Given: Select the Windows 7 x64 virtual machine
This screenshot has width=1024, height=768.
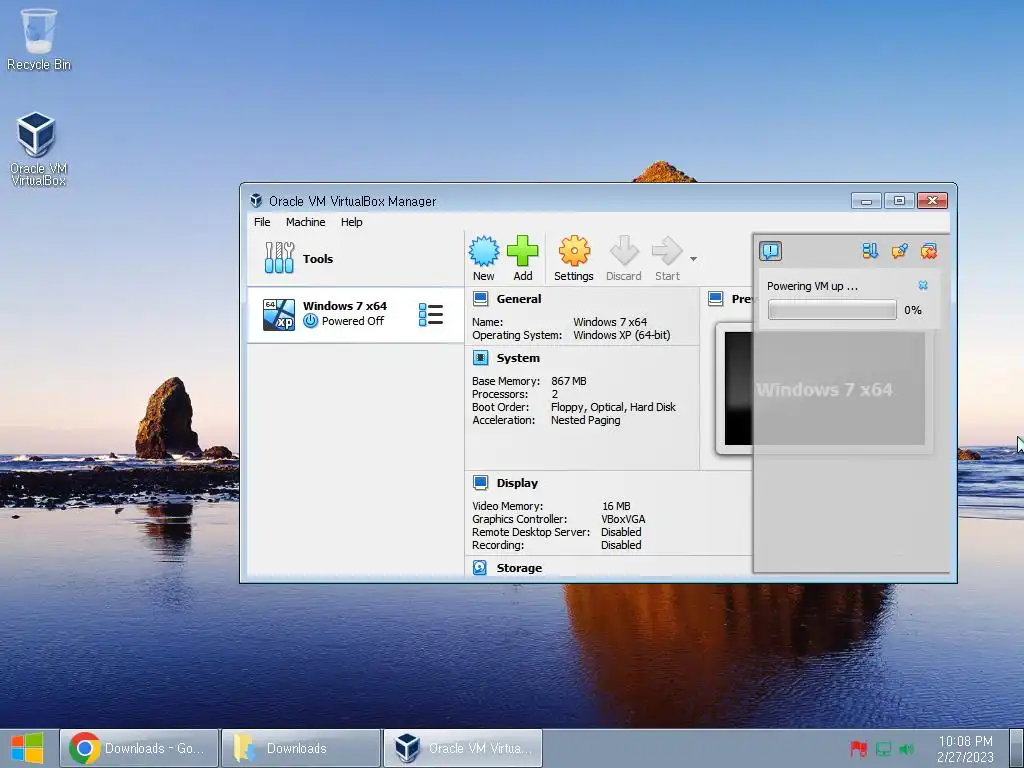Looking at the screenshot, I should [x=355, y=314].
